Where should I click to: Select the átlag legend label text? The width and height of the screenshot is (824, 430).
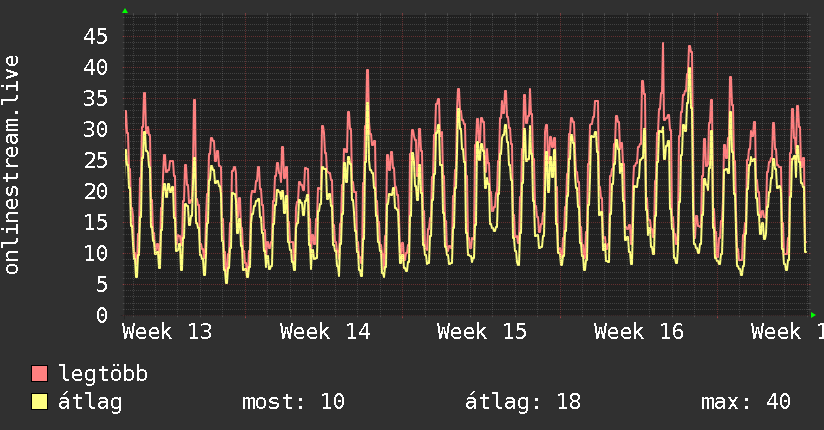(x=93, y=402)
